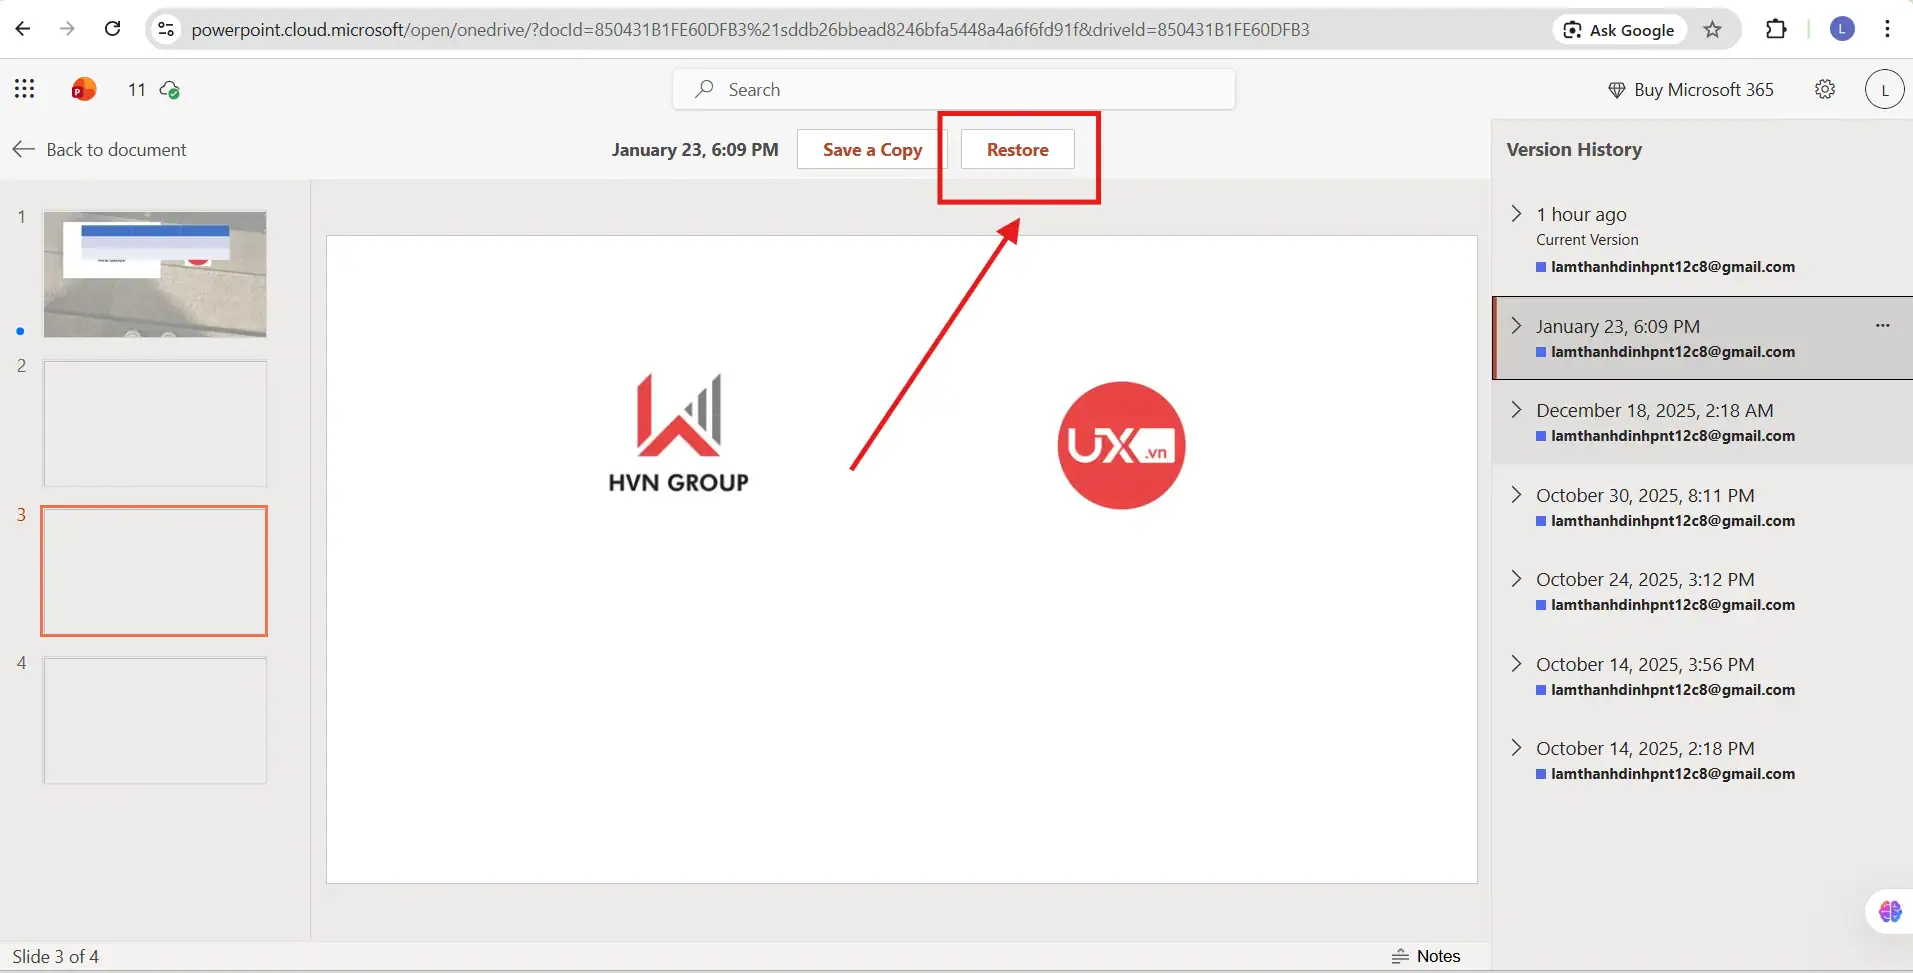The image size is (1913, 973).
Task: Open the Microsoft 365 app launcher grid
Action: click(24, 89)
